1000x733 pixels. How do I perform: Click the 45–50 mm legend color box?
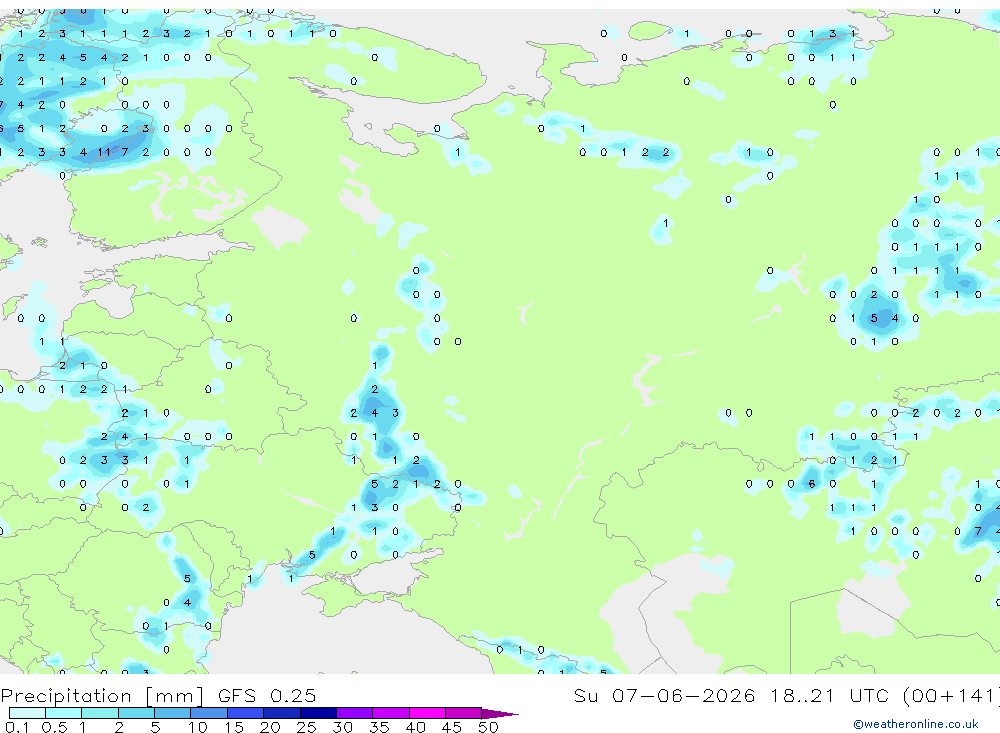pos(464,713)
